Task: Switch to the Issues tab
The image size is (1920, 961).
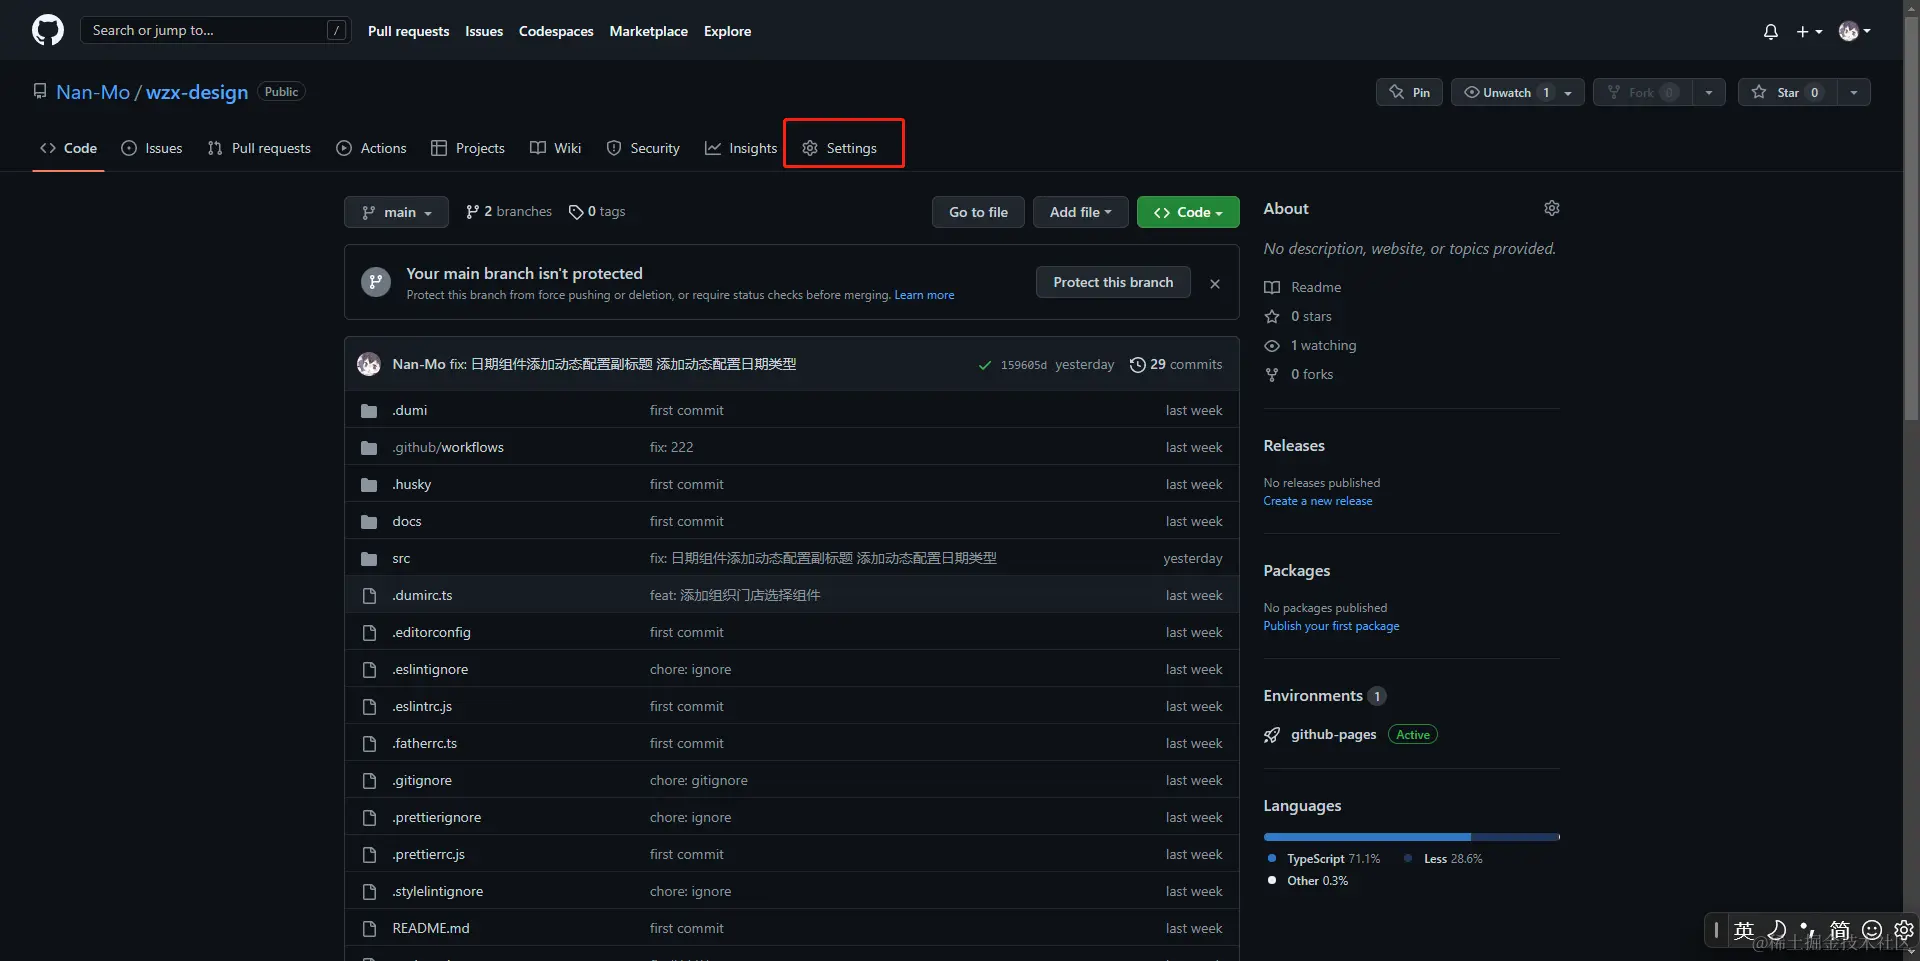Action: (152, 148)
